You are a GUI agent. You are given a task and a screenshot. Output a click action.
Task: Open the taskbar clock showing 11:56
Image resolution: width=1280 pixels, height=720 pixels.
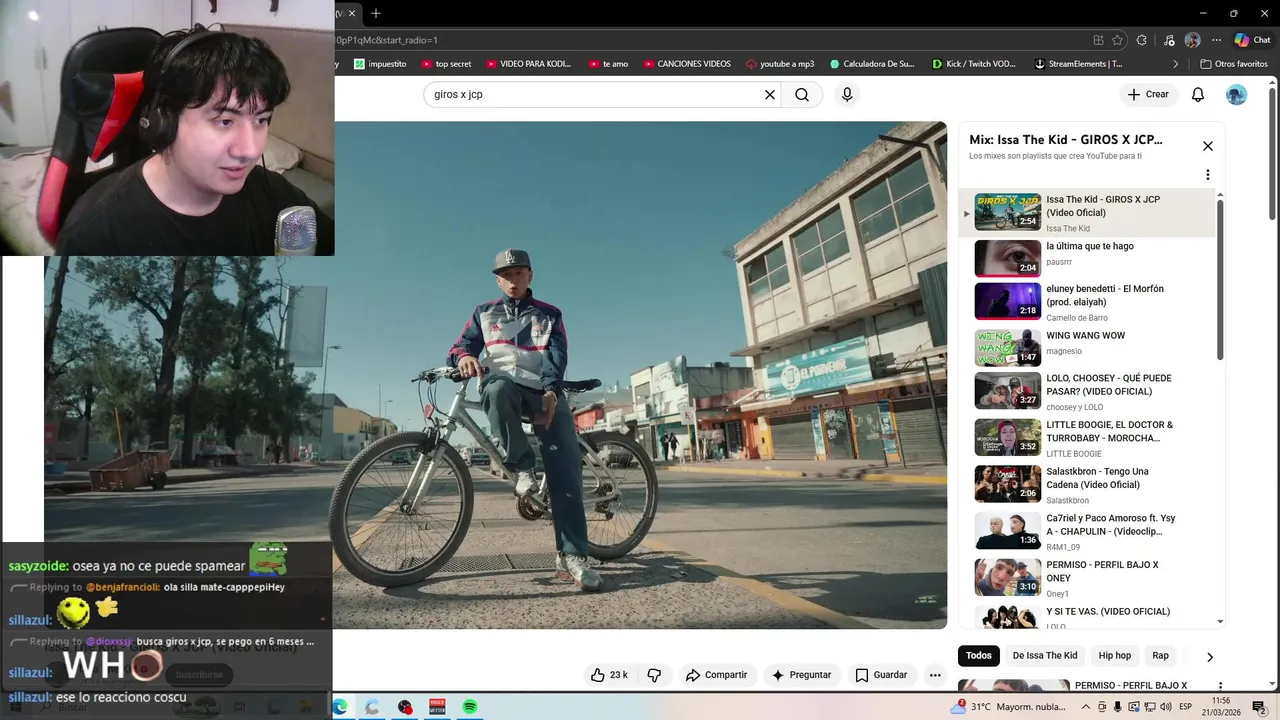(1220, 707)
